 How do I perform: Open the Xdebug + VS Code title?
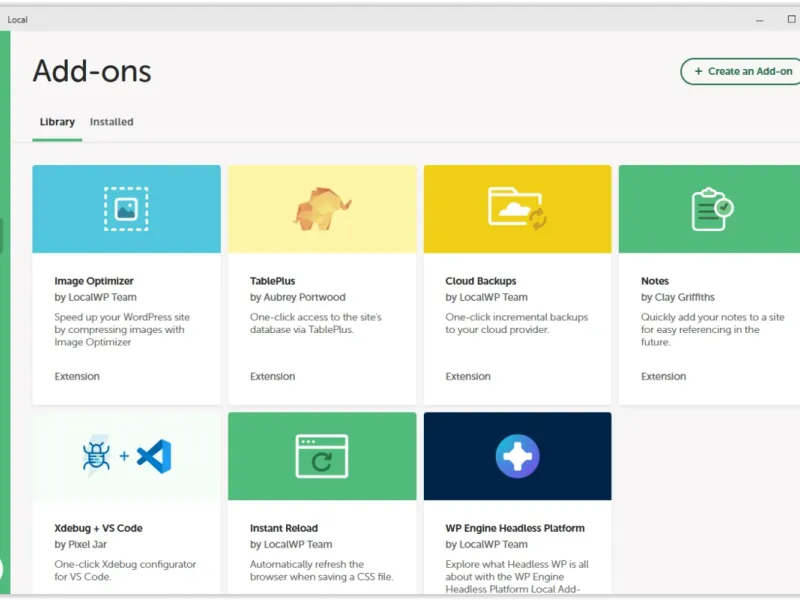[98, 529]
